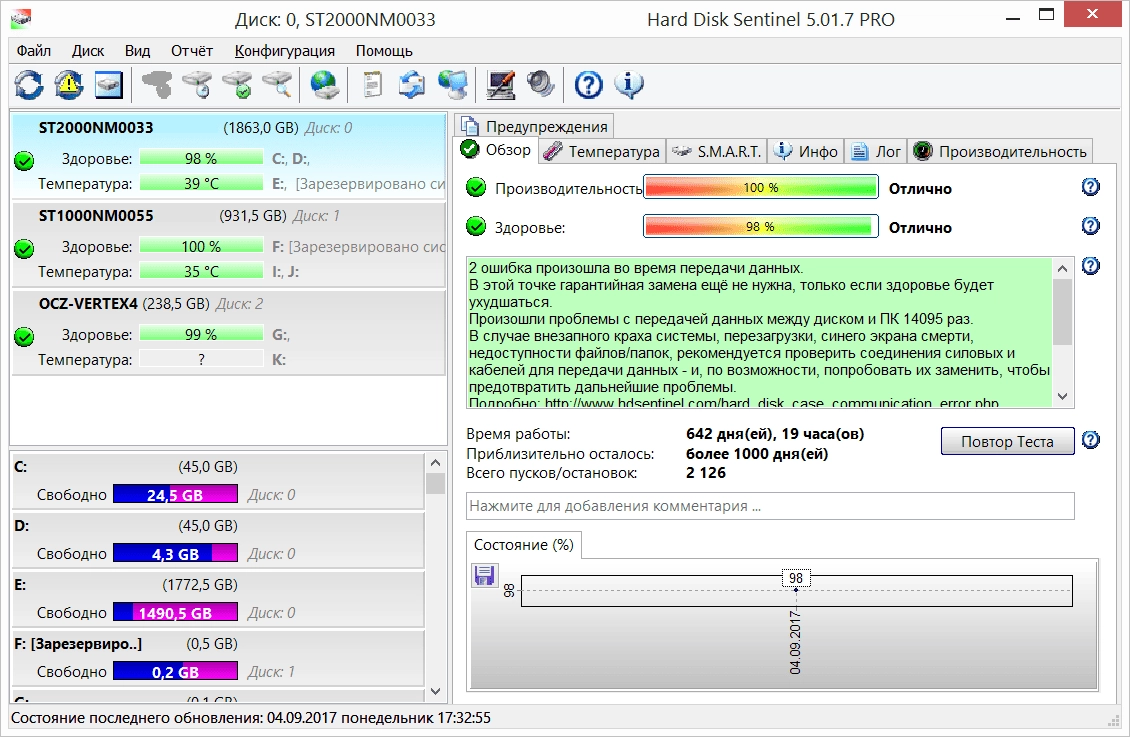Click the mail with blue arrows toolbar icon
This screenshot has width=1130, height=737.
[411, 85]
